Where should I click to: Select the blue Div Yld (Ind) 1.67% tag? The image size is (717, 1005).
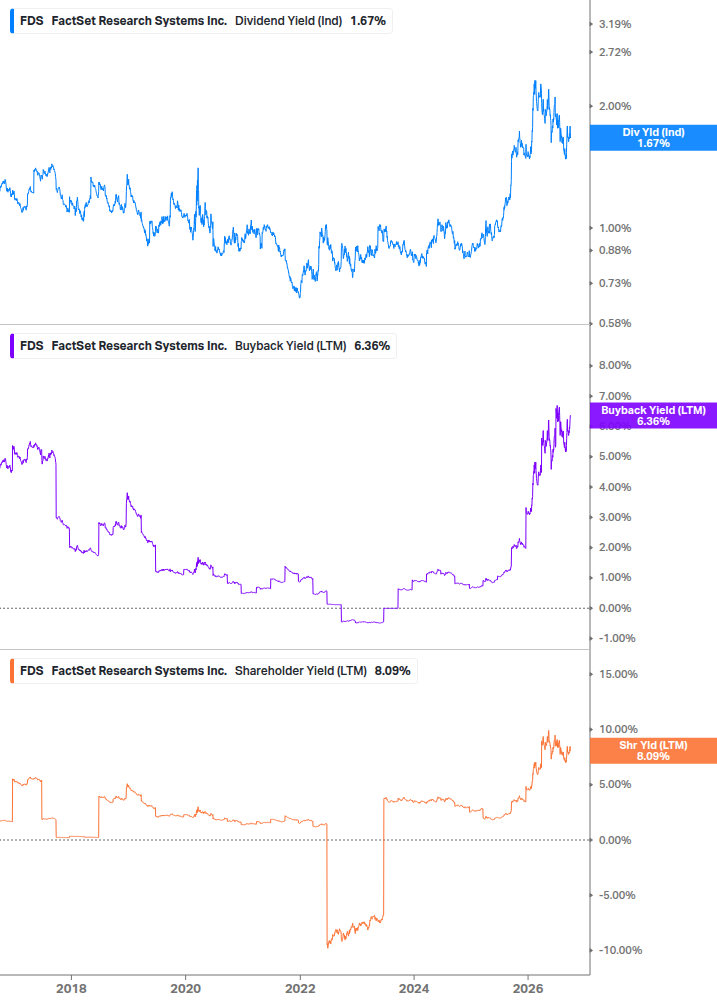[653, 138]
